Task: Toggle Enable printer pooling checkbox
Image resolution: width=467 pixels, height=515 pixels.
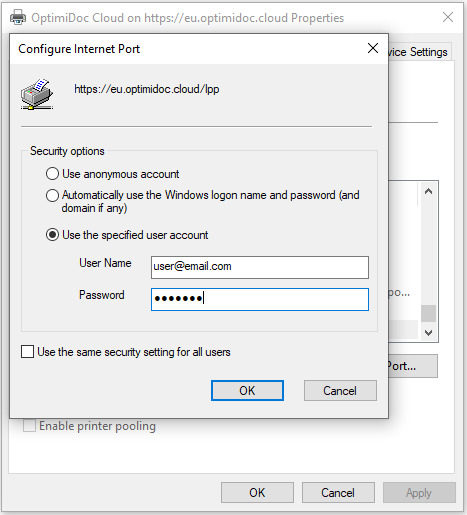Action: (29, 426)
